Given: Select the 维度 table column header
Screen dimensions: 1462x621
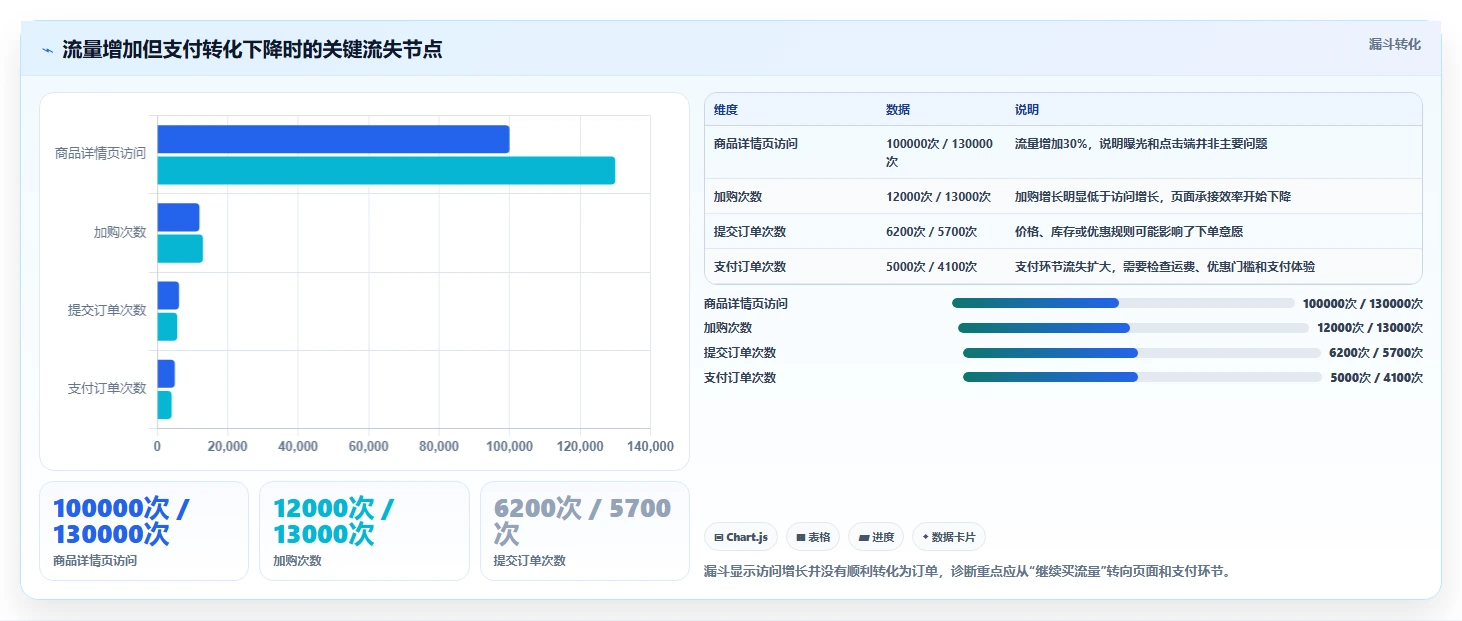Looking at the screenshot, I should (x=726, y=110).
